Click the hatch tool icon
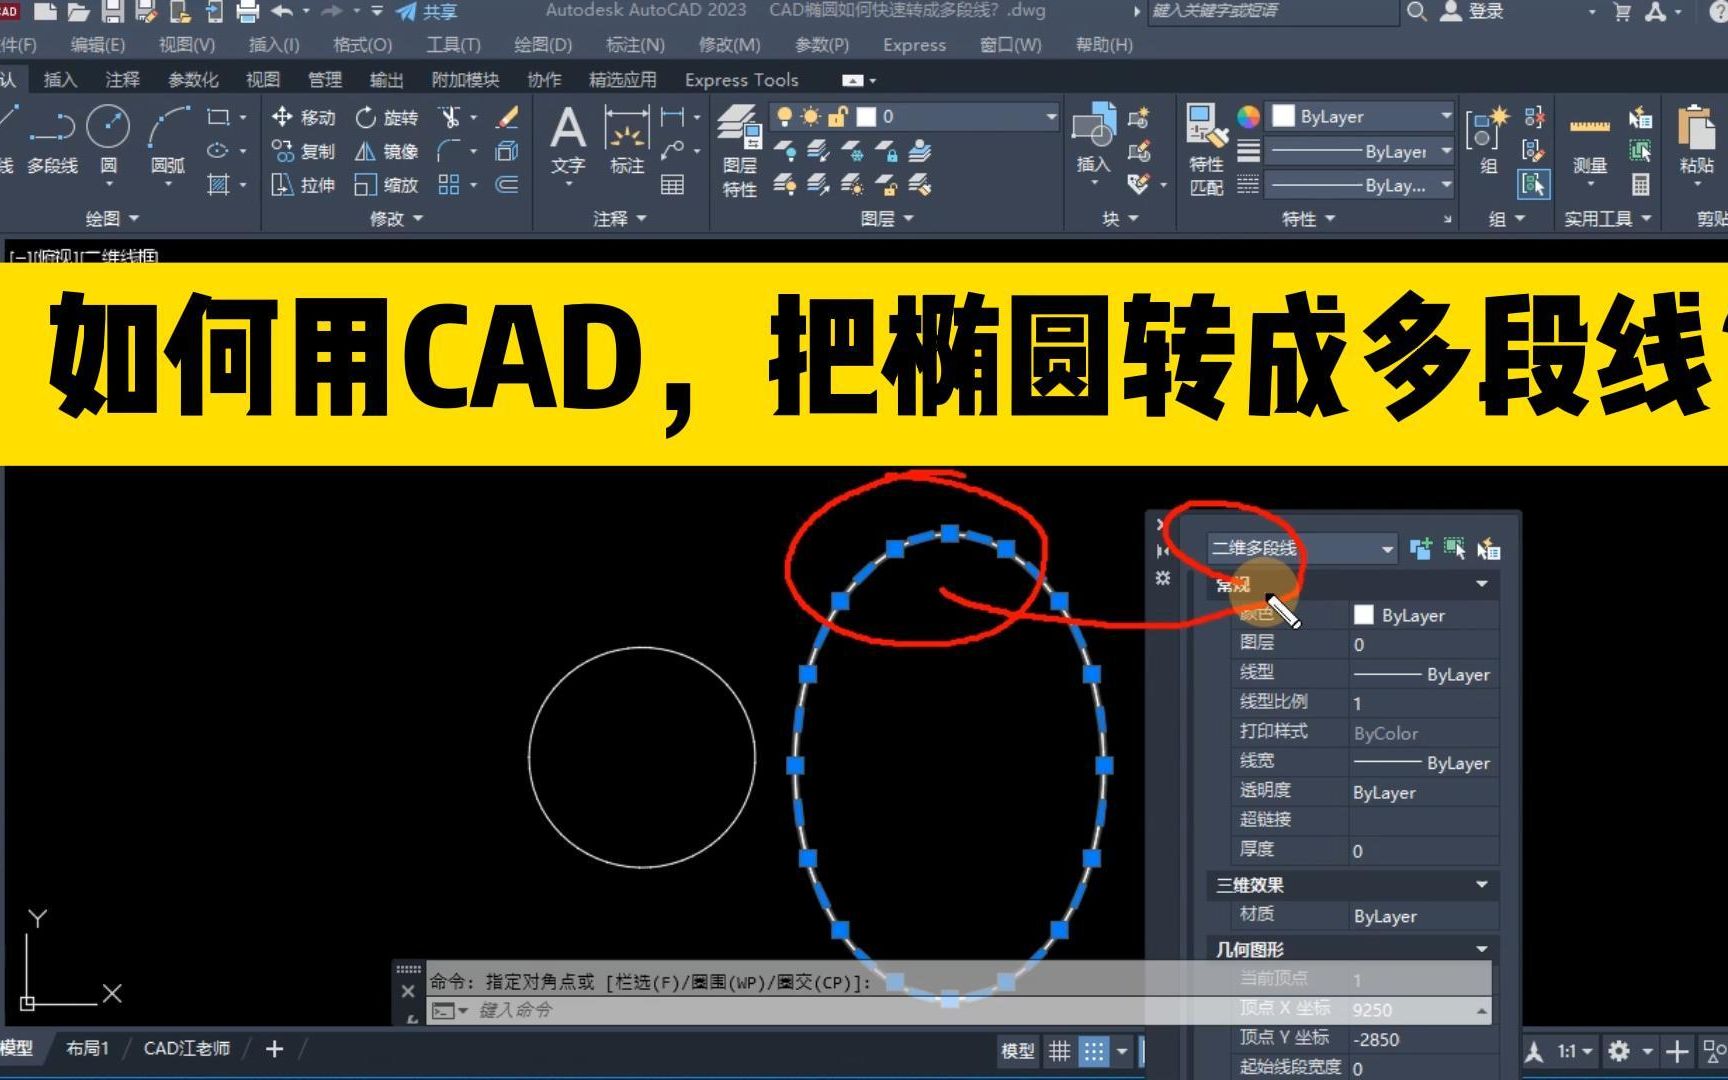 pos(218,185)
